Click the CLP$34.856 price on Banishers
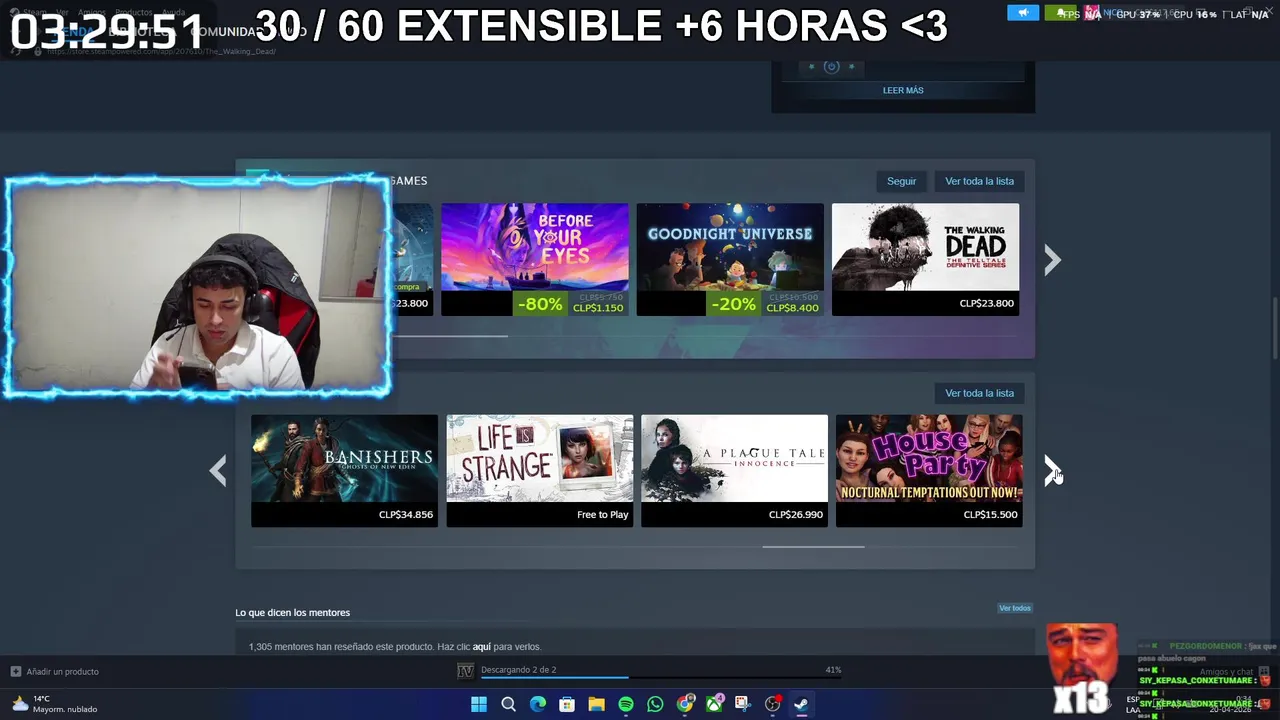 click(x=406, y=515)
